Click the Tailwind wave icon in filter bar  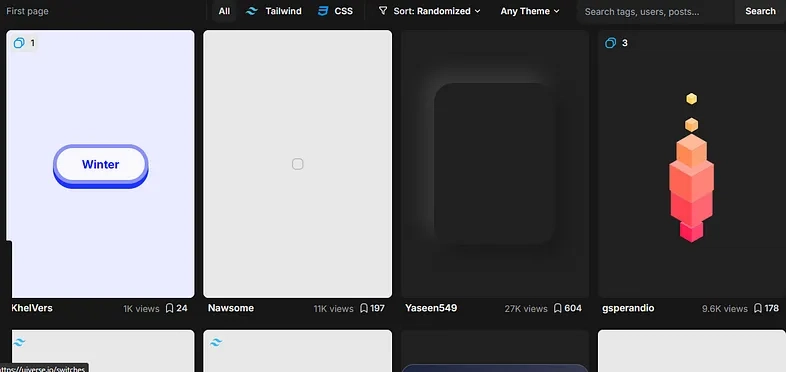coord(252,11)
